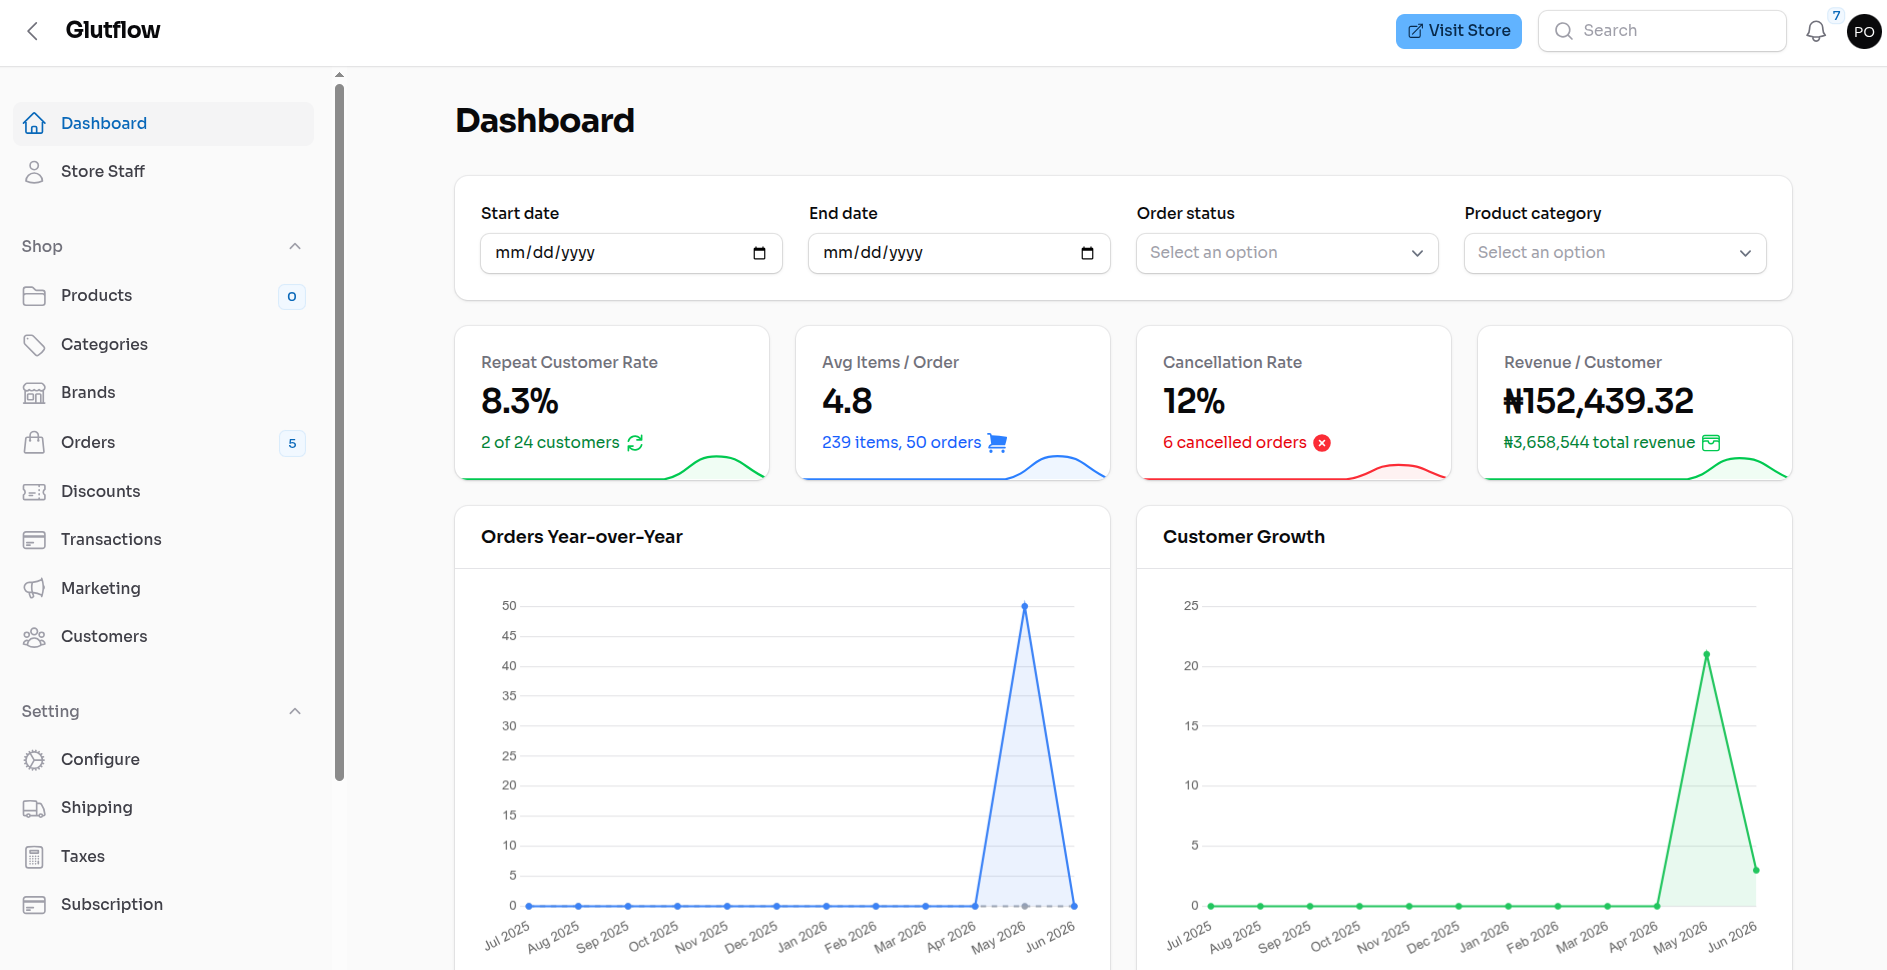
Task: Click the Subscription card icon
Action: [34, 905]
